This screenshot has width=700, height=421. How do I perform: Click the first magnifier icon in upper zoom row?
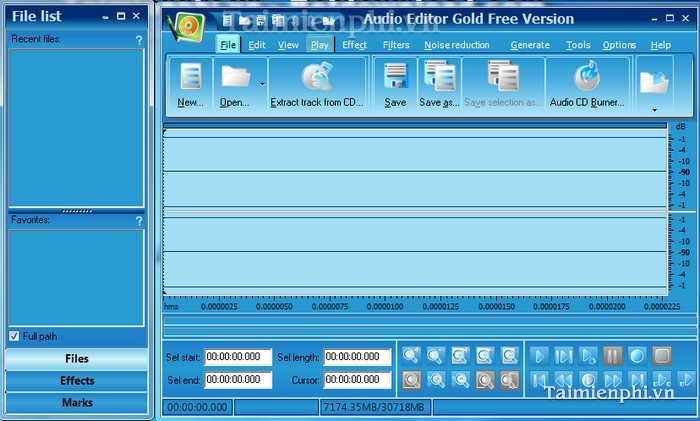tap(411, 356)
